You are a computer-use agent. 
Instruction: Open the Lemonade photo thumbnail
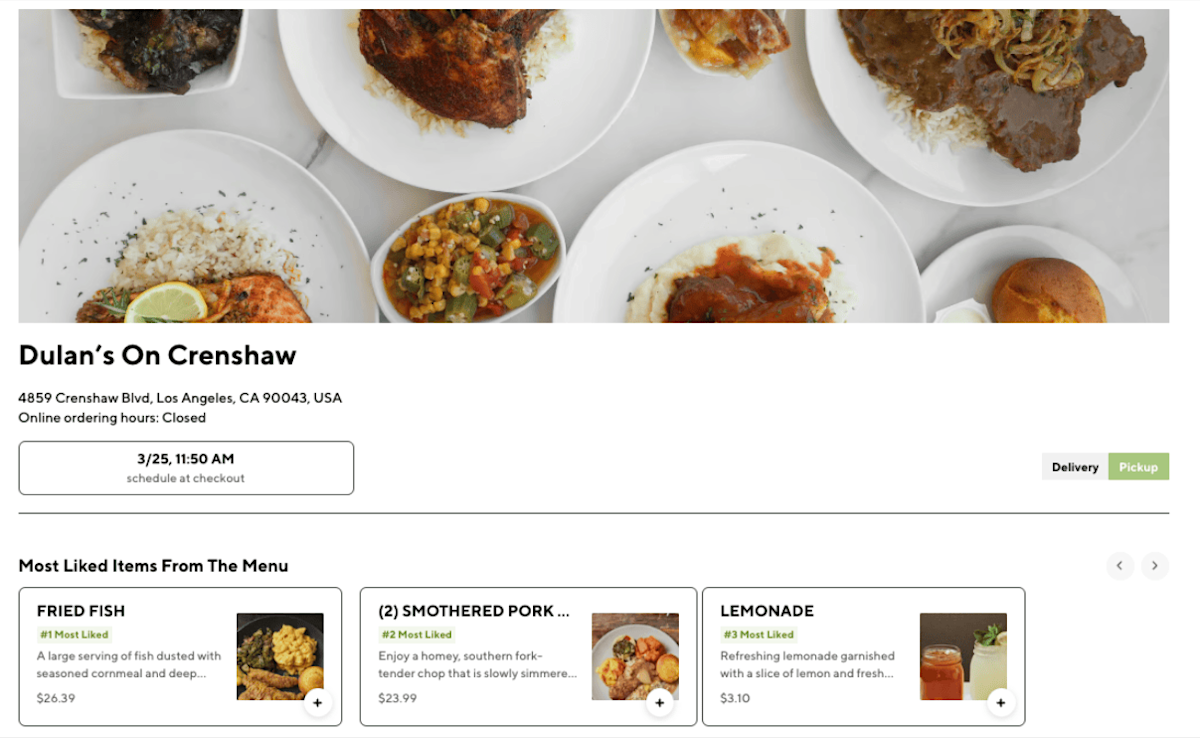pos(963,656)
